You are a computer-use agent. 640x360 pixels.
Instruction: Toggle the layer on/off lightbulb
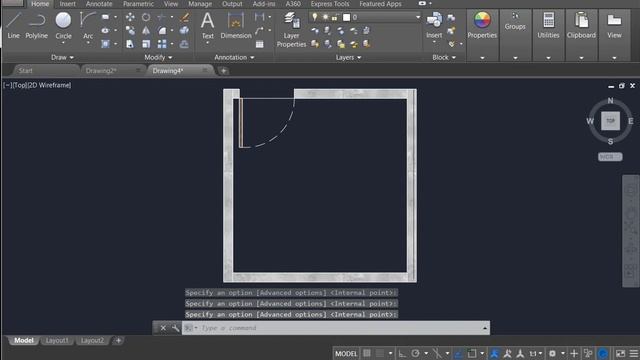(x=315, y=17)
